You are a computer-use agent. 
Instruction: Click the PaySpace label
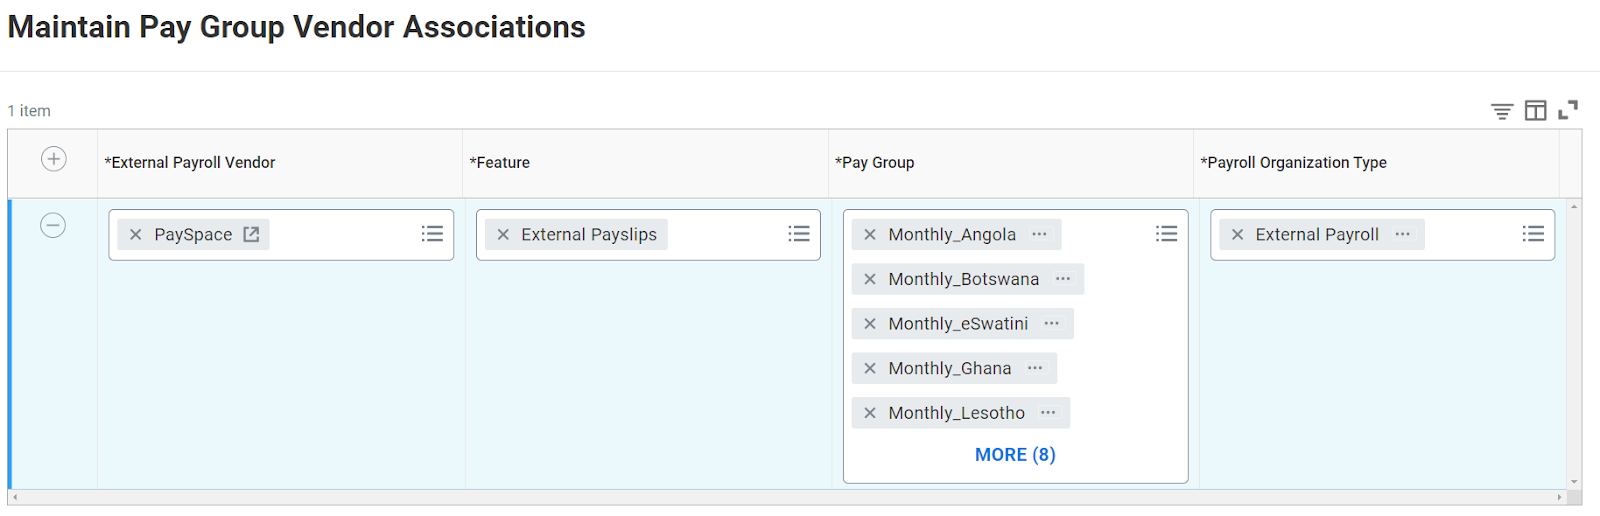click(x=193, y=235)
